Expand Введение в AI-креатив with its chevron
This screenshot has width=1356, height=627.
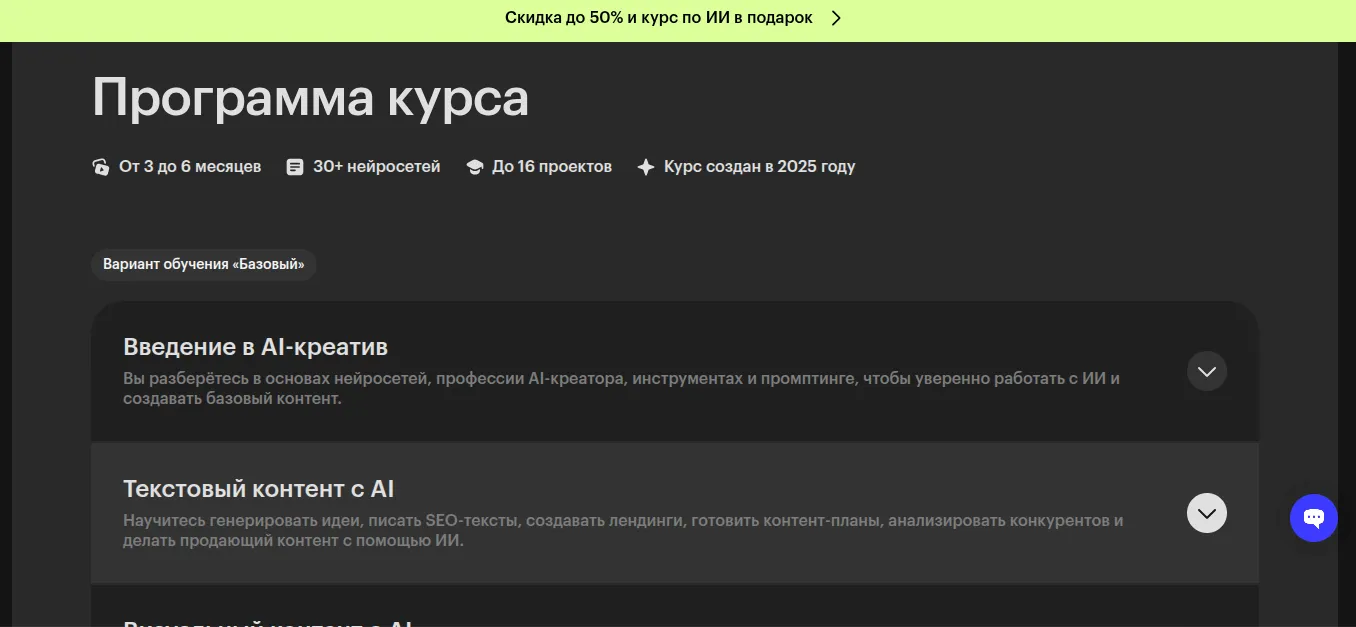1207,371
